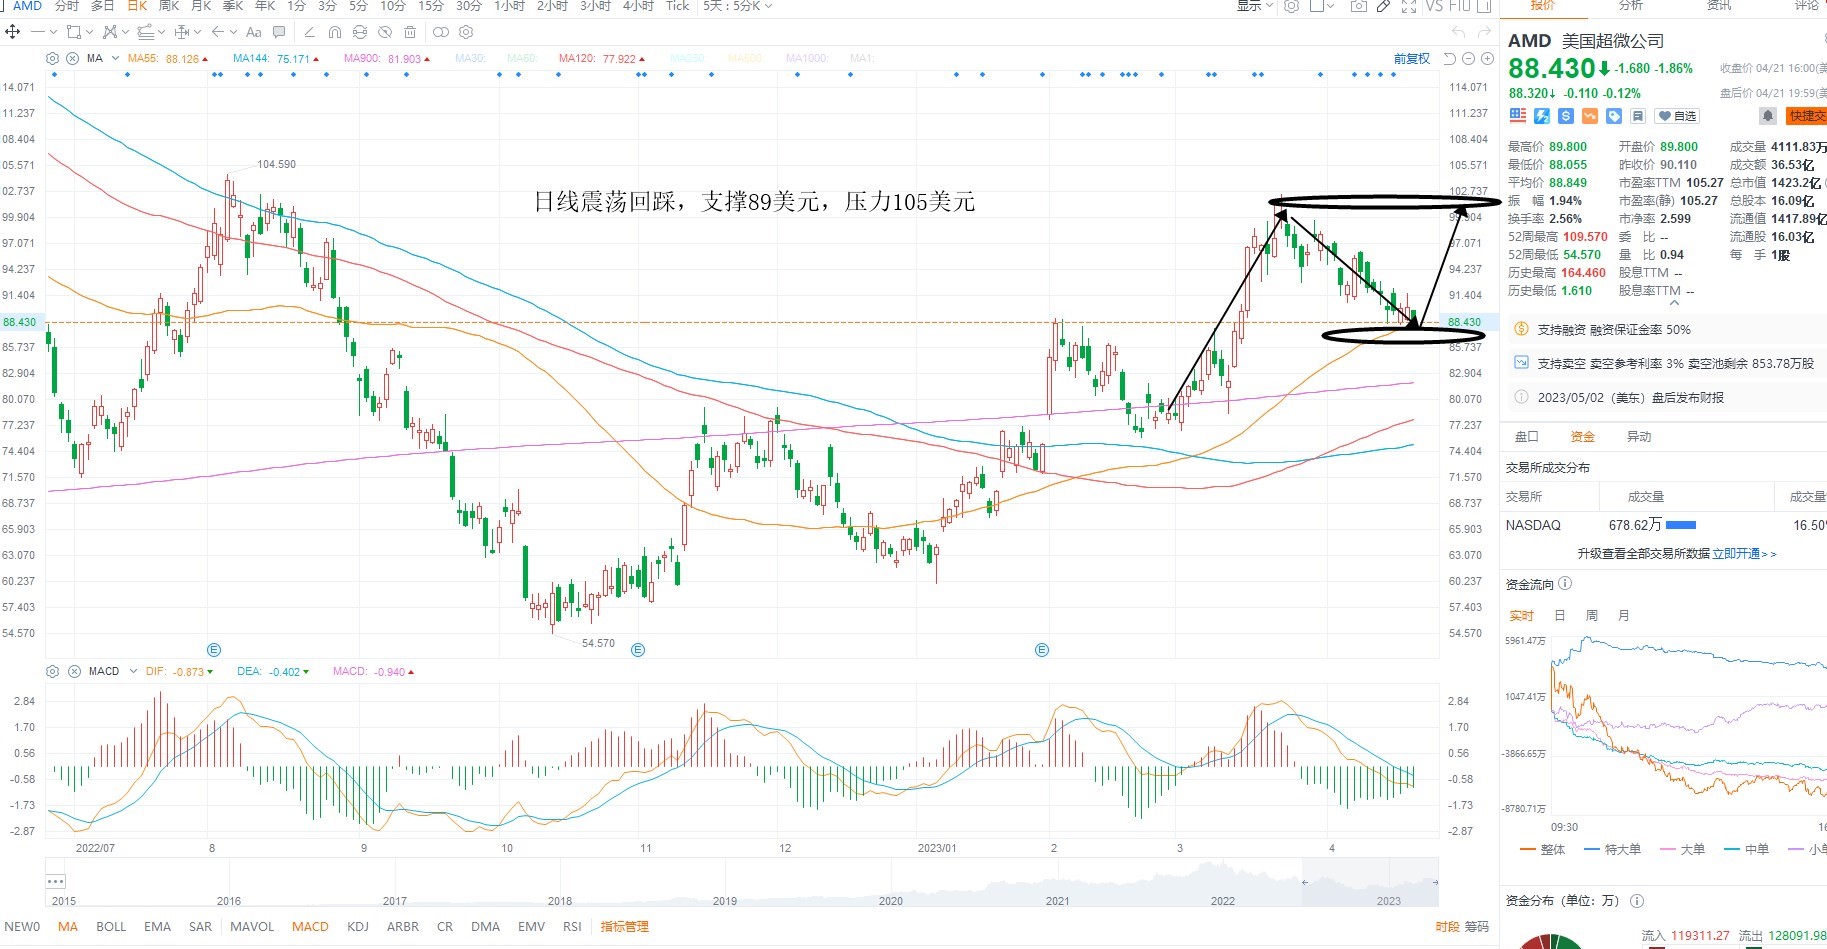Click the pen edit icon in top bar
Screen dimensions: 1827x949
[1383, 6]
